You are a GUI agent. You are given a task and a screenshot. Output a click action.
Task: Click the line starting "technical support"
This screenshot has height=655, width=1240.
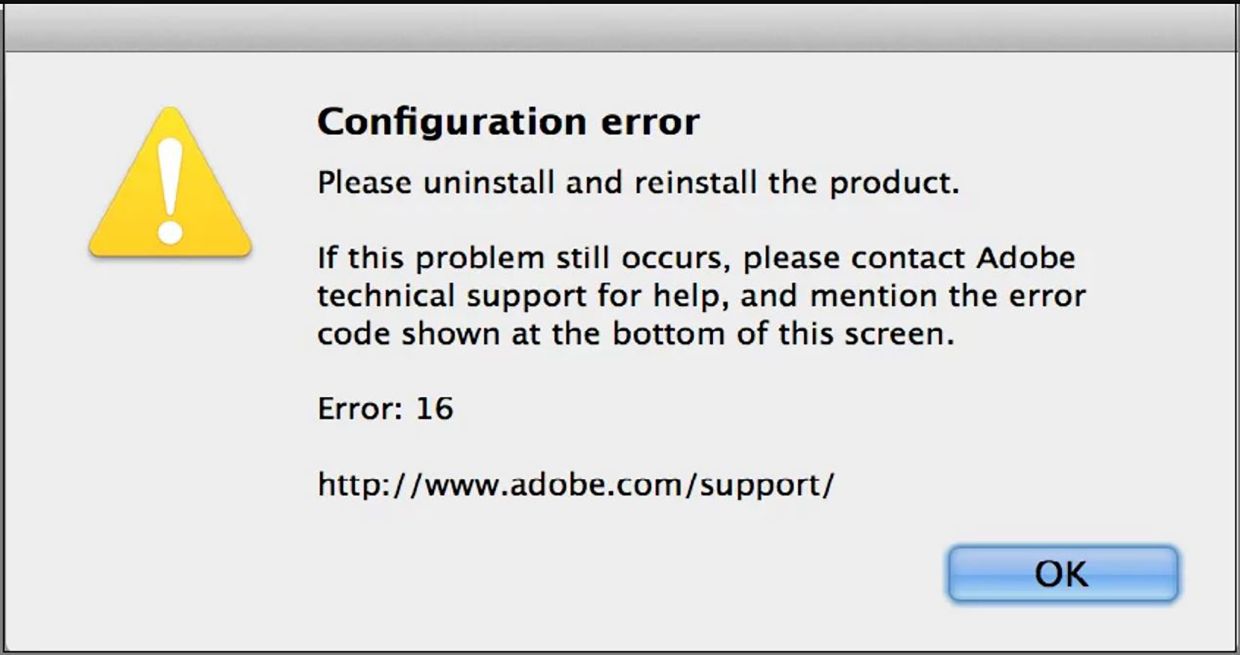(x=701, y=297)
